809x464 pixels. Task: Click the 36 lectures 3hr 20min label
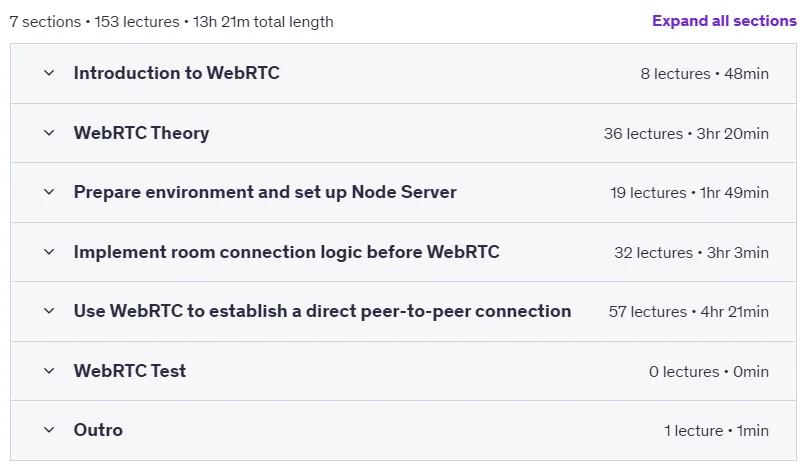pos(686,134)
